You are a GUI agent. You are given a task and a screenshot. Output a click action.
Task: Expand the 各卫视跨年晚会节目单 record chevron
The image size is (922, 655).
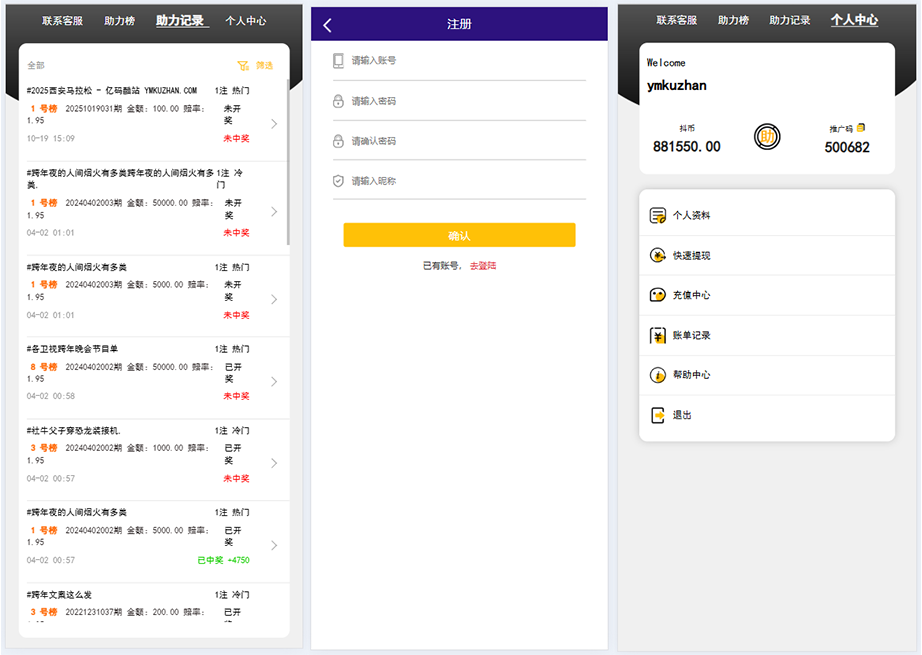pyautogui.click(x=274, y=380)
